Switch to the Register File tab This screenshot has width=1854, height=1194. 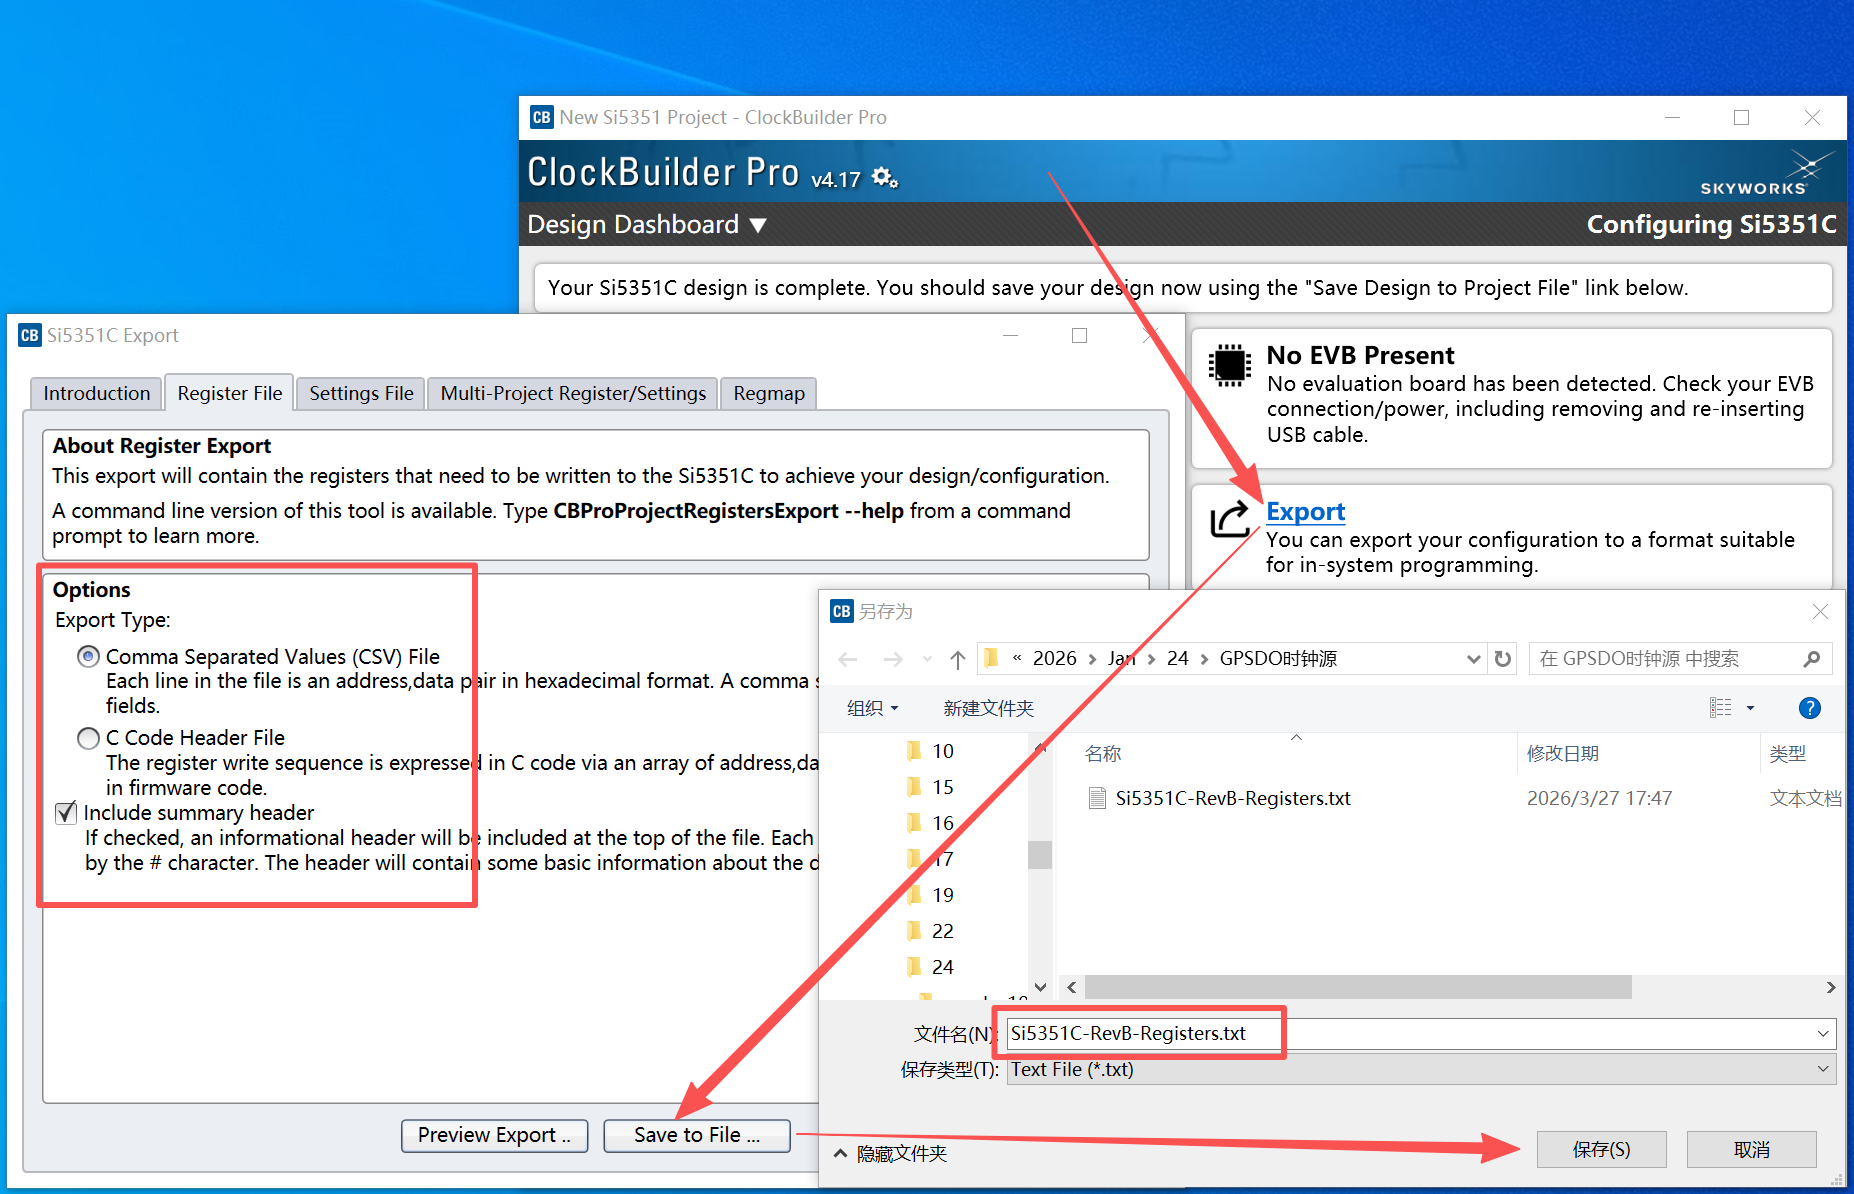pos(230,393)
